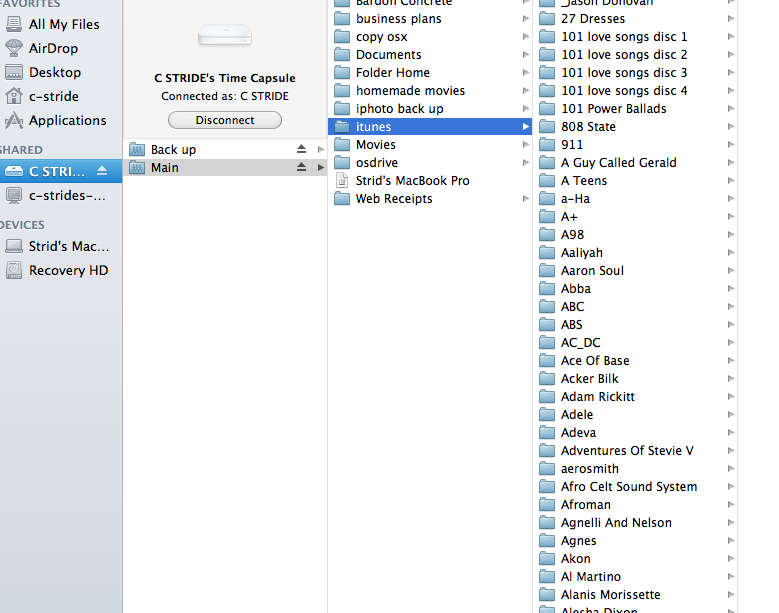Expand the Web Receipts arrow
The image size is (779, 613).
(x=525, y=199)
